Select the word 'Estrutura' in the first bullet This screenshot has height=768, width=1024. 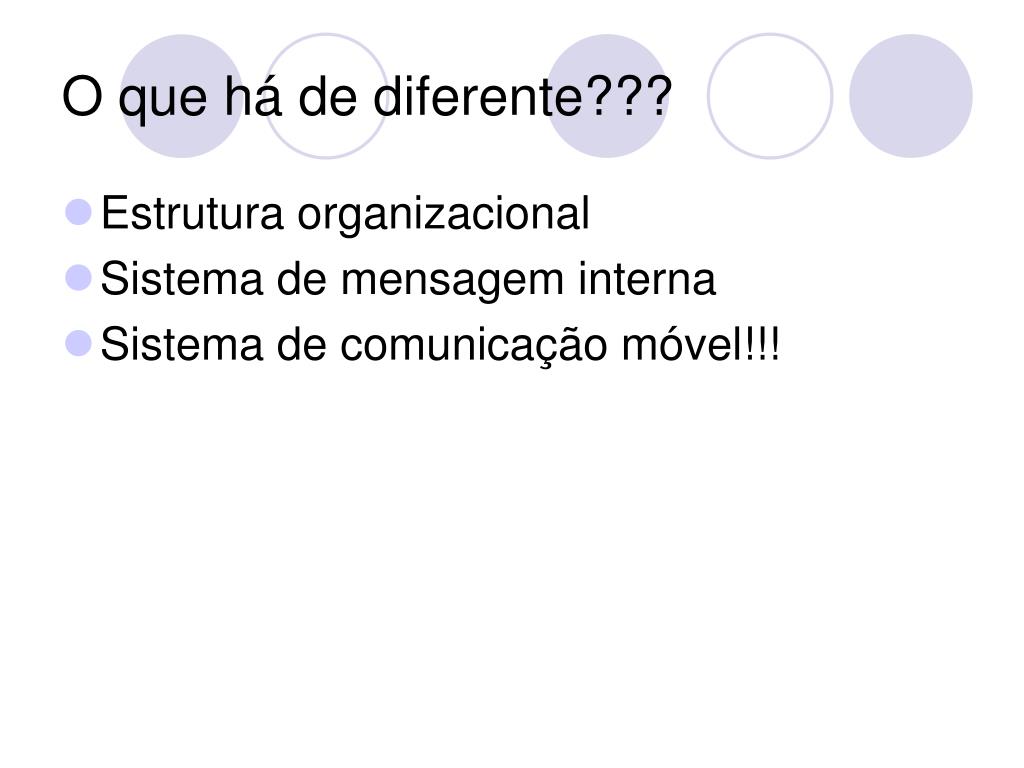click(192, 213)
